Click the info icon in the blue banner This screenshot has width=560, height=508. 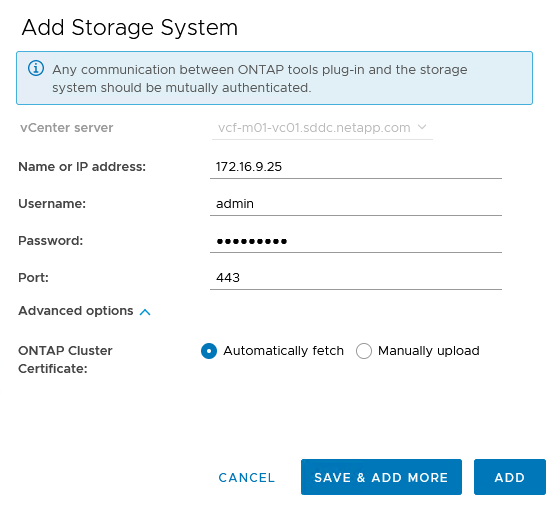[x=36, y=68]
